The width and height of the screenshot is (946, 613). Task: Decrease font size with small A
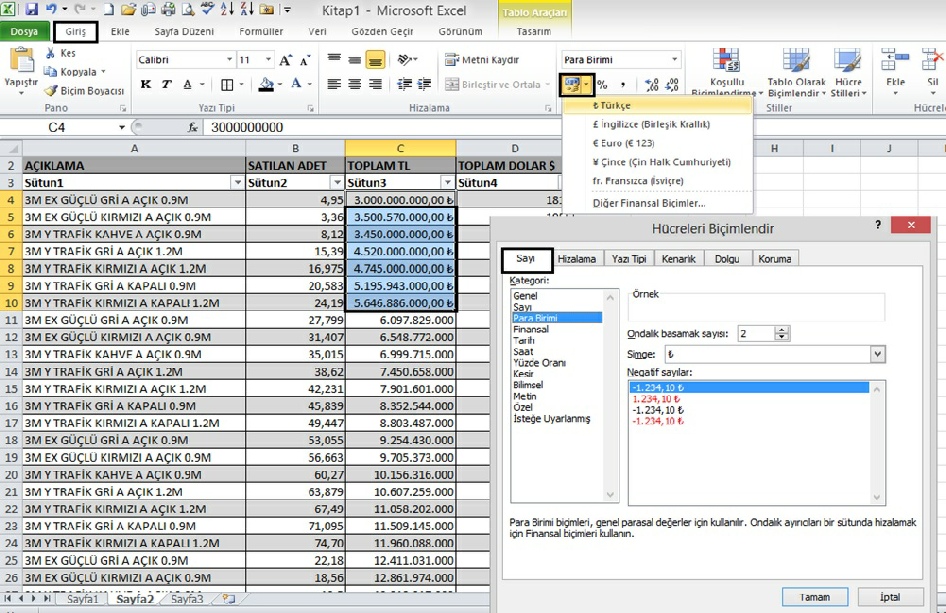[305, 60]
